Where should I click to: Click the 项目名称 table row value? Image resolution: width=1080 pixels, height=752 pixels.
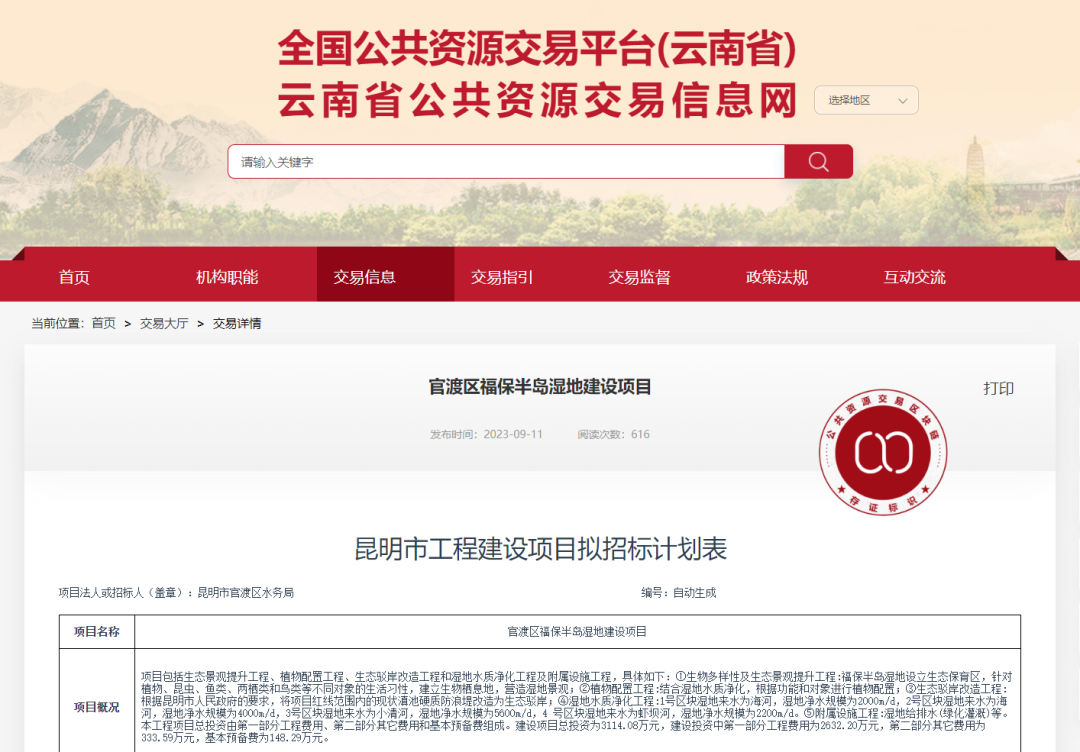[x=577, y=631]
